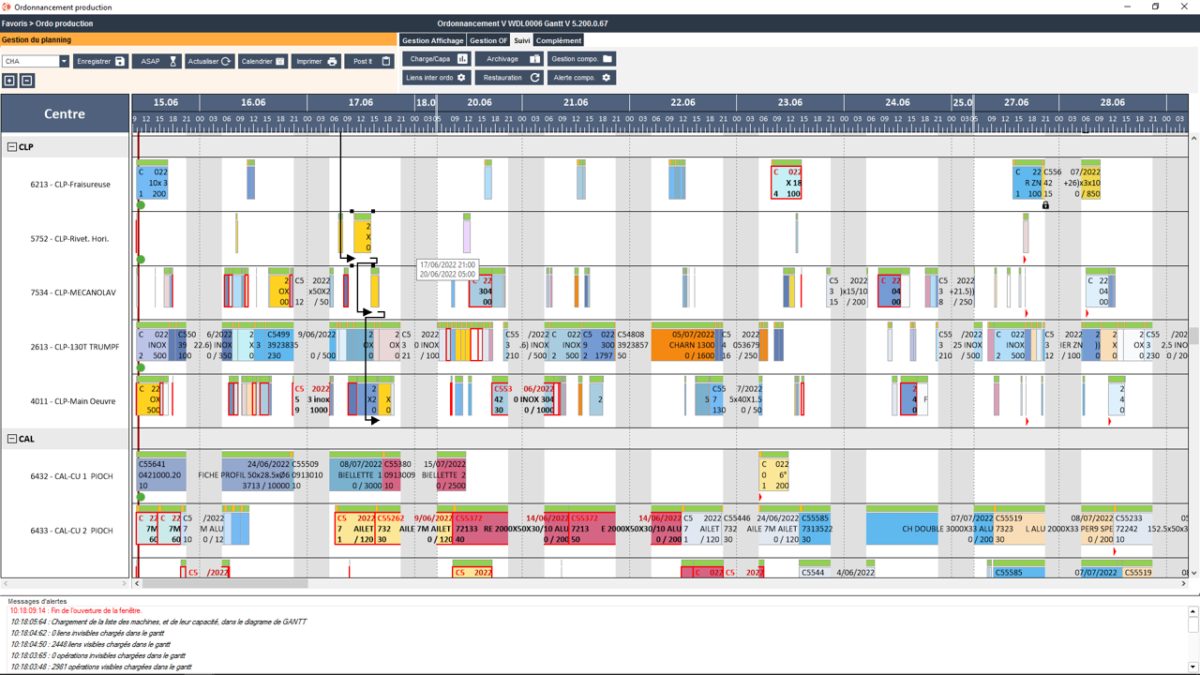Click the 22.06 date header in timeline

pyautogui.click(x=683, y=102)
